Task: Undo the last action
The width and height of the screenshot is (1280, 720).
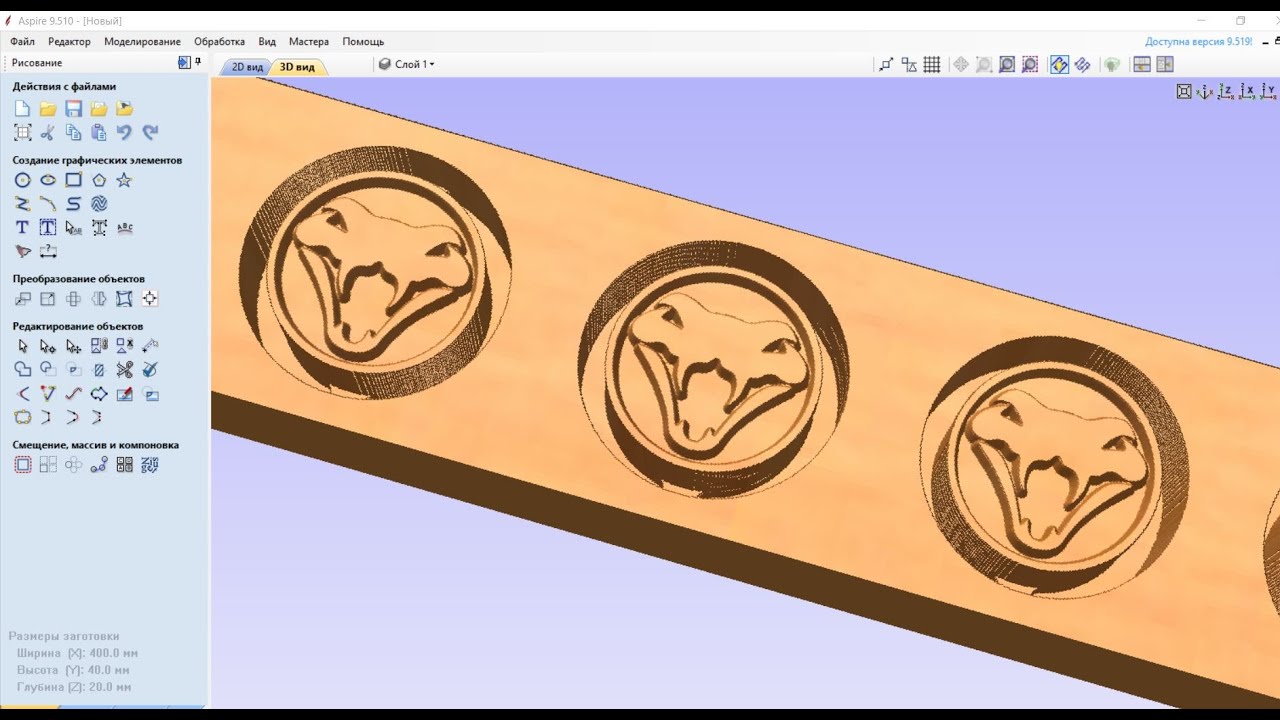Action: click(124, 132)
